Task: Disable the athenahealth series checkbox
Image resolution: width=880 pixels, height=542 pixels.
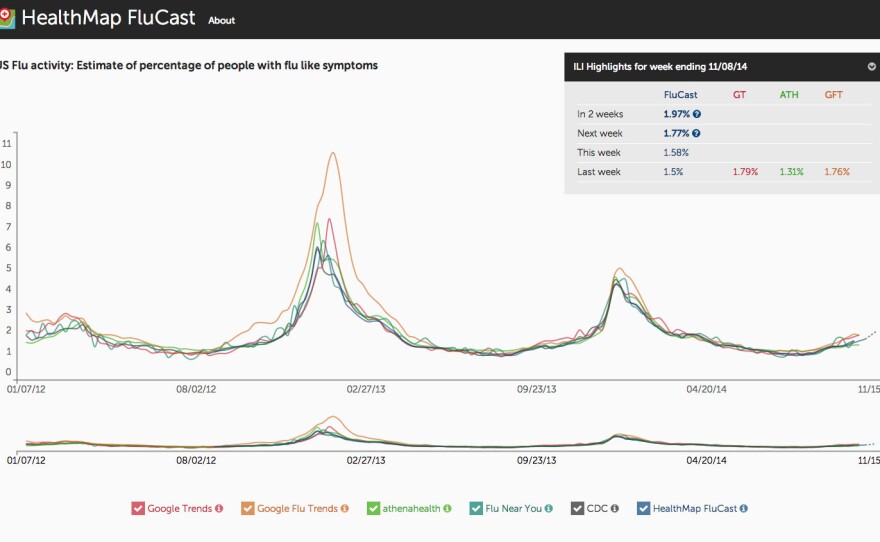Action: 373,508
